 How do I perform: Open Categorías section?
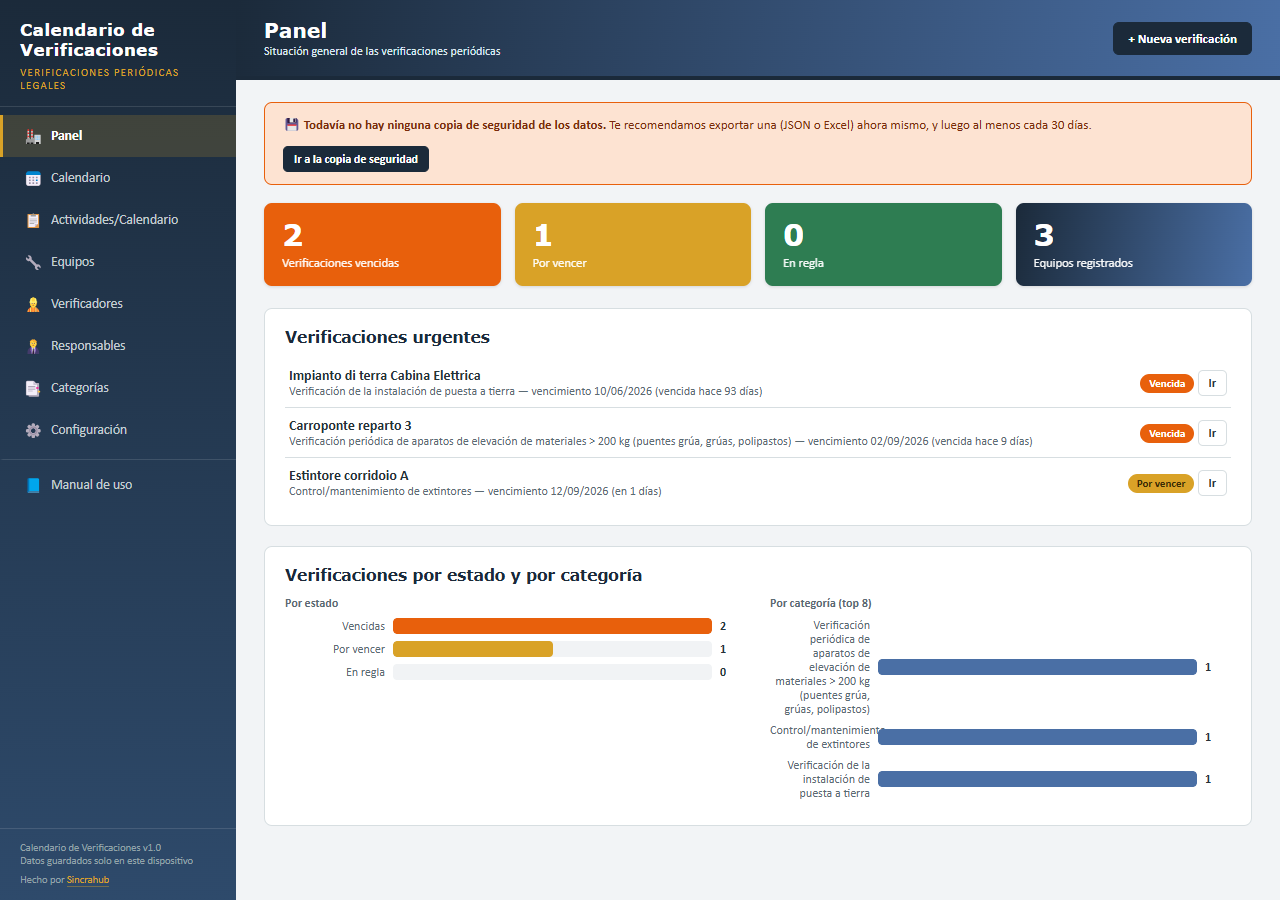[x=118, y=388]
